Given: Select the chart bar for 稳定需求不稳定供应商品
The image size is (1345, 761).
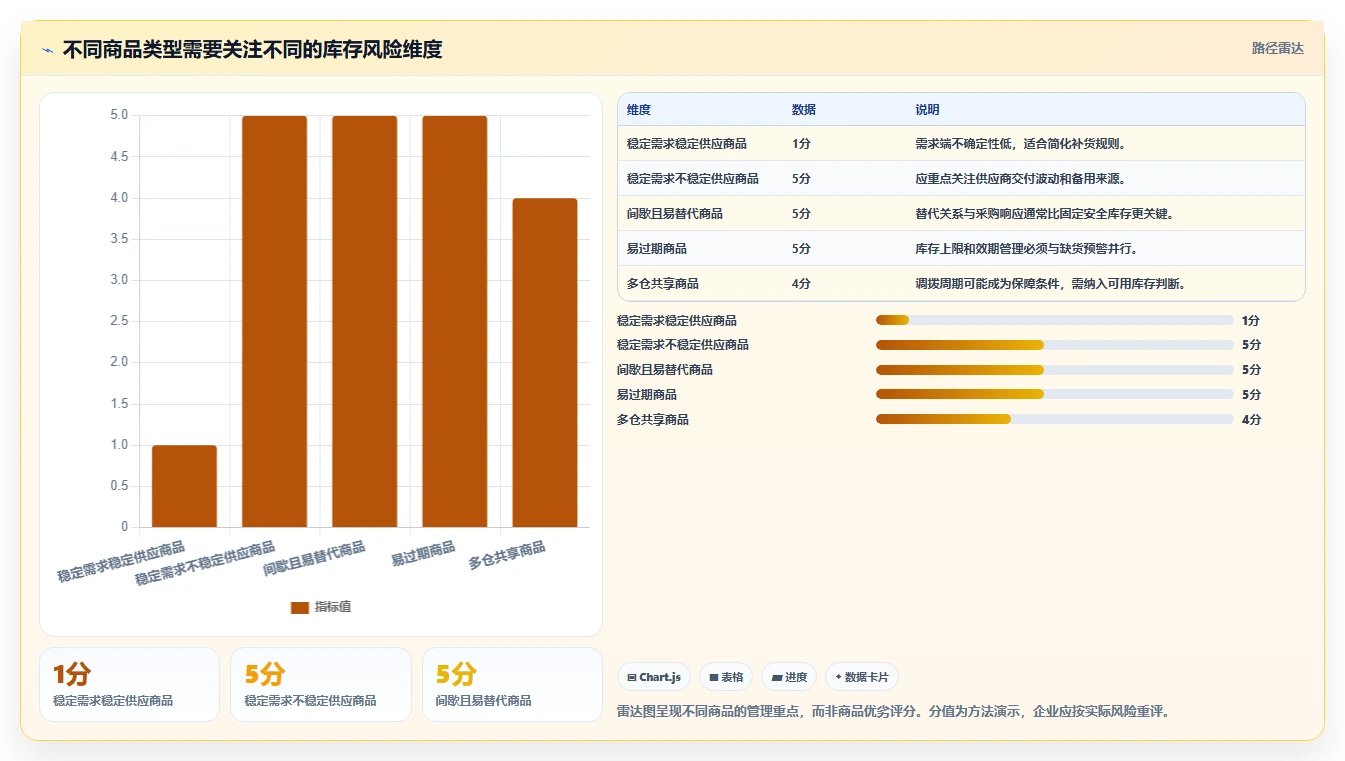Looking at the screenshot, I should [275, 321].
